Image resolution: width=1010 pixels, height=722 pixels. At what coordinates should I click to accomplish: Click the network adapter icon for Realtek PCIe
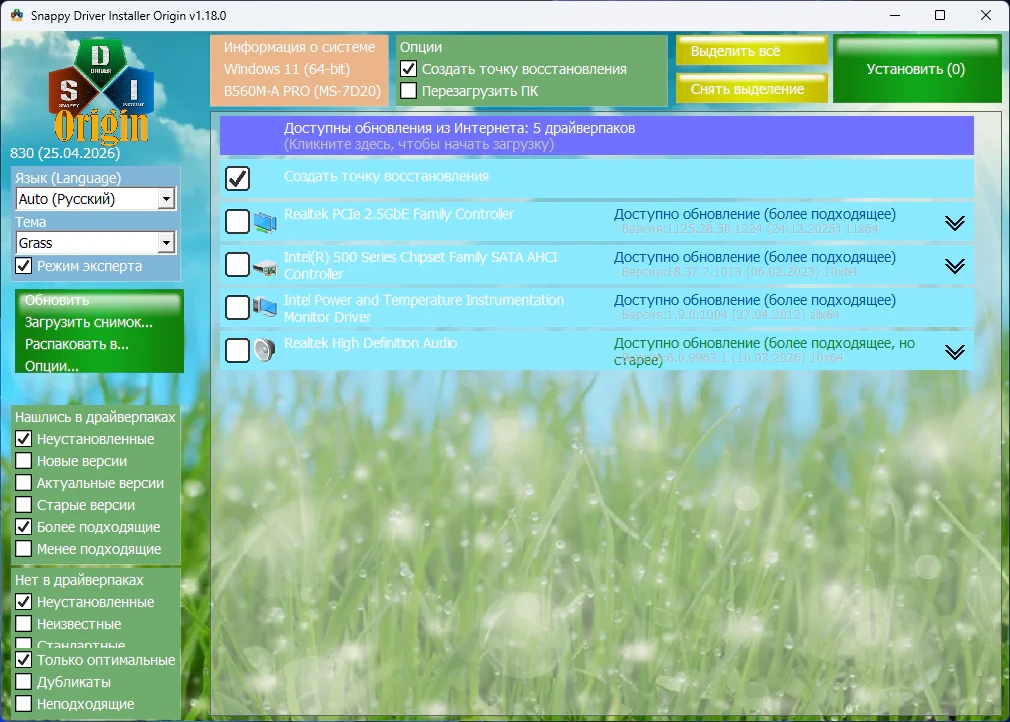265,222
